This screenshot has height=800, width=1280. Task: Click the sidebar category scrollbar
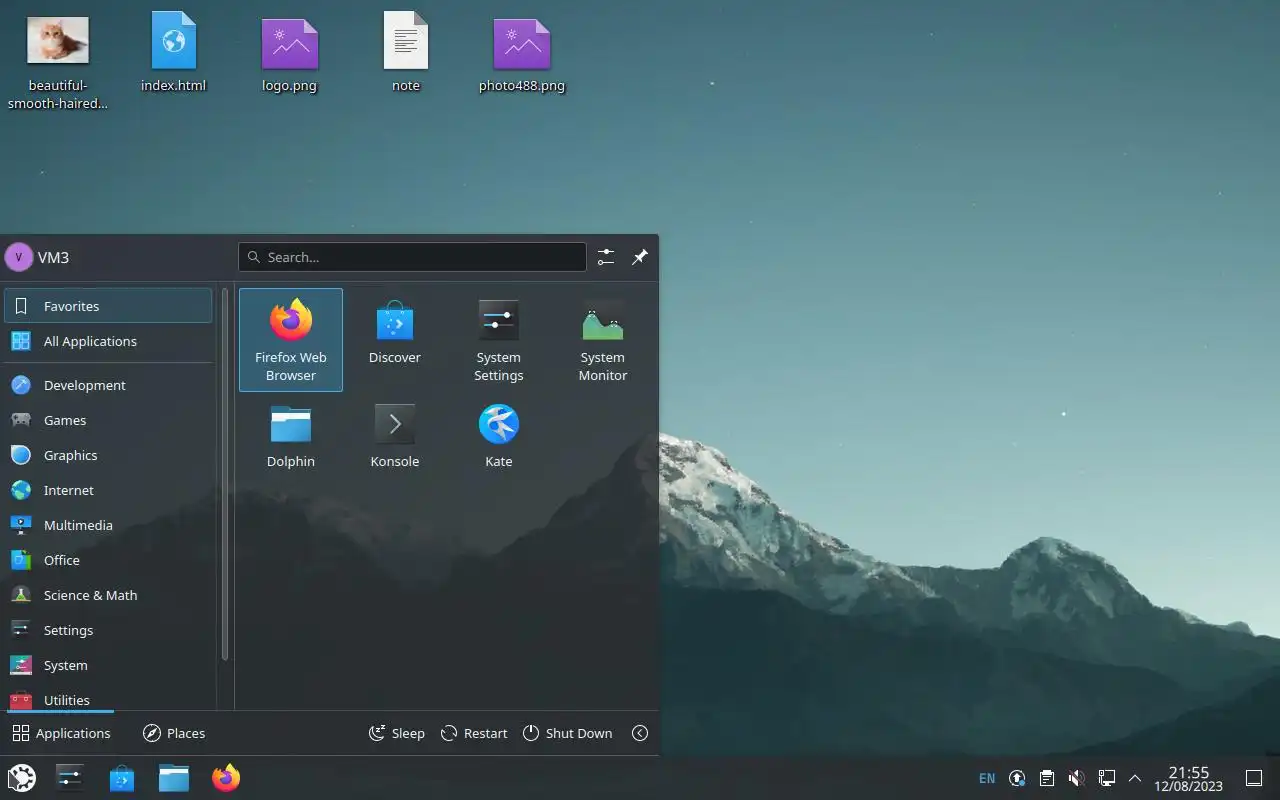[225, 475]
